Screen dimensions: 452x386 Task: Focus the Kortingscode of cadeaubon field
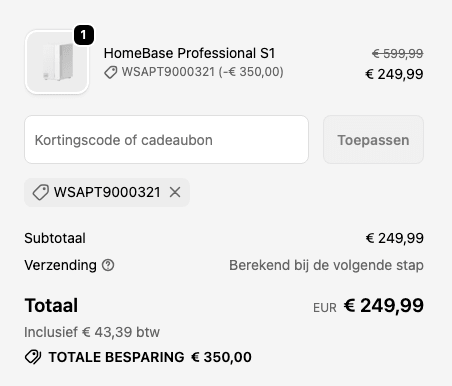click(166, 140)
